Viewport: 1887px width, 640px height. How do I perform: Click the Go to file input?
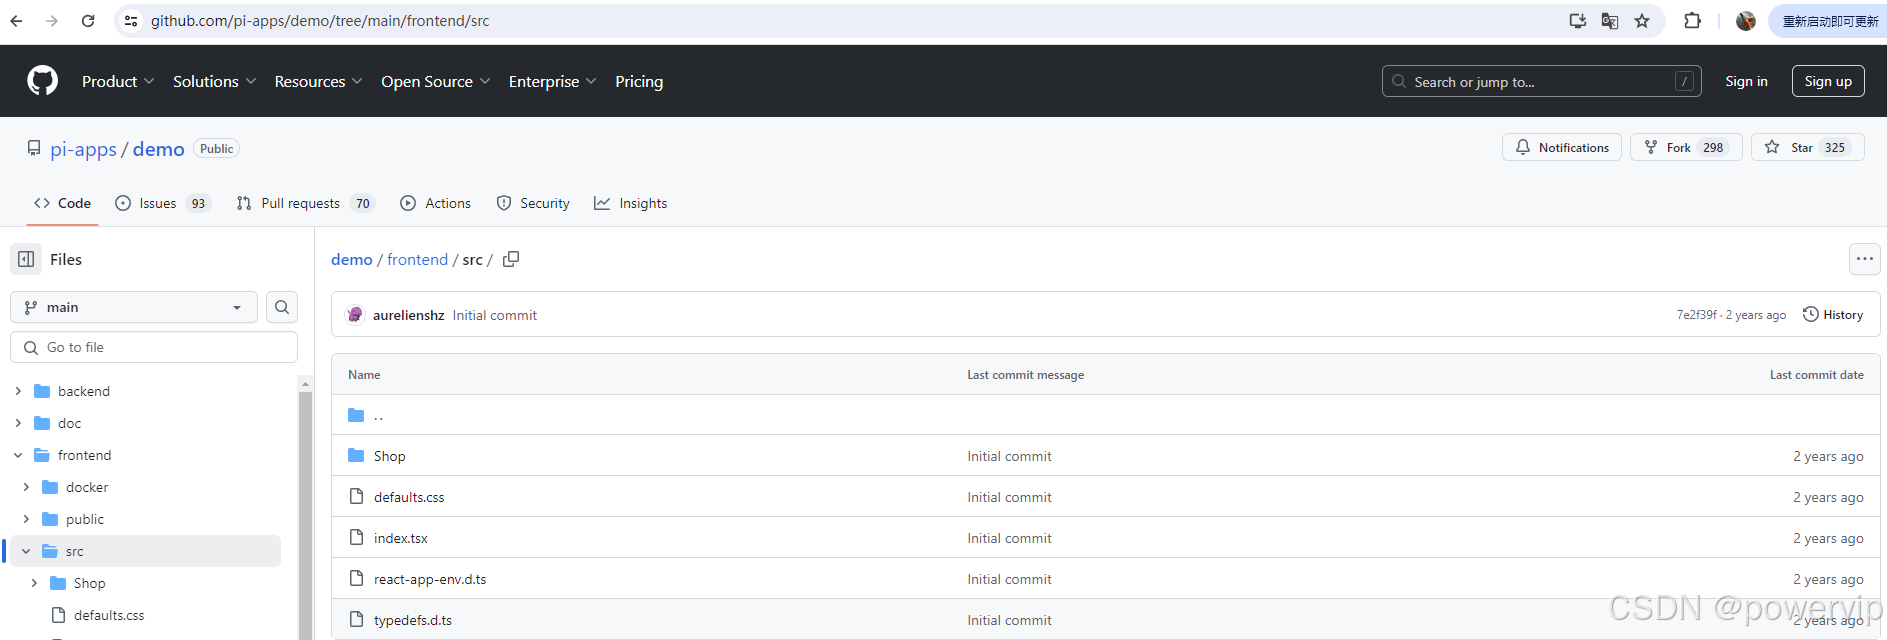154,347
